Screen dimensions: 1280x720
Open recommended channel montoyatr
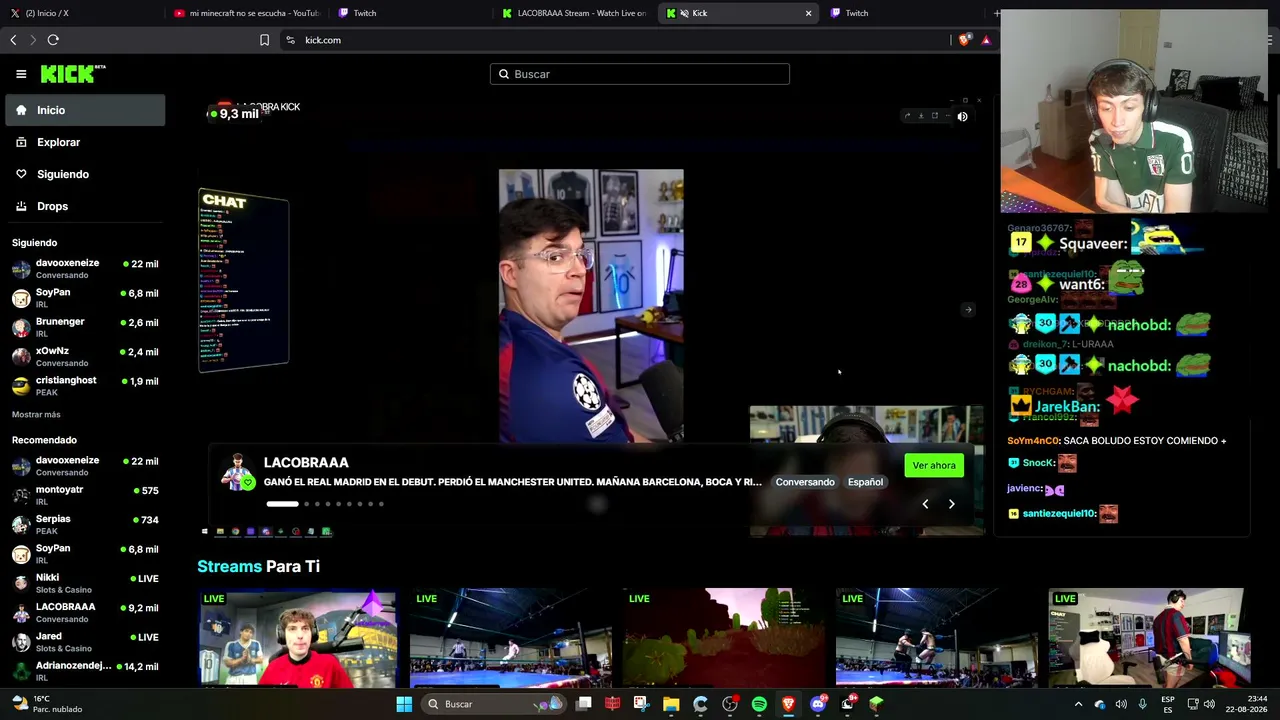[x=85, y=495]
